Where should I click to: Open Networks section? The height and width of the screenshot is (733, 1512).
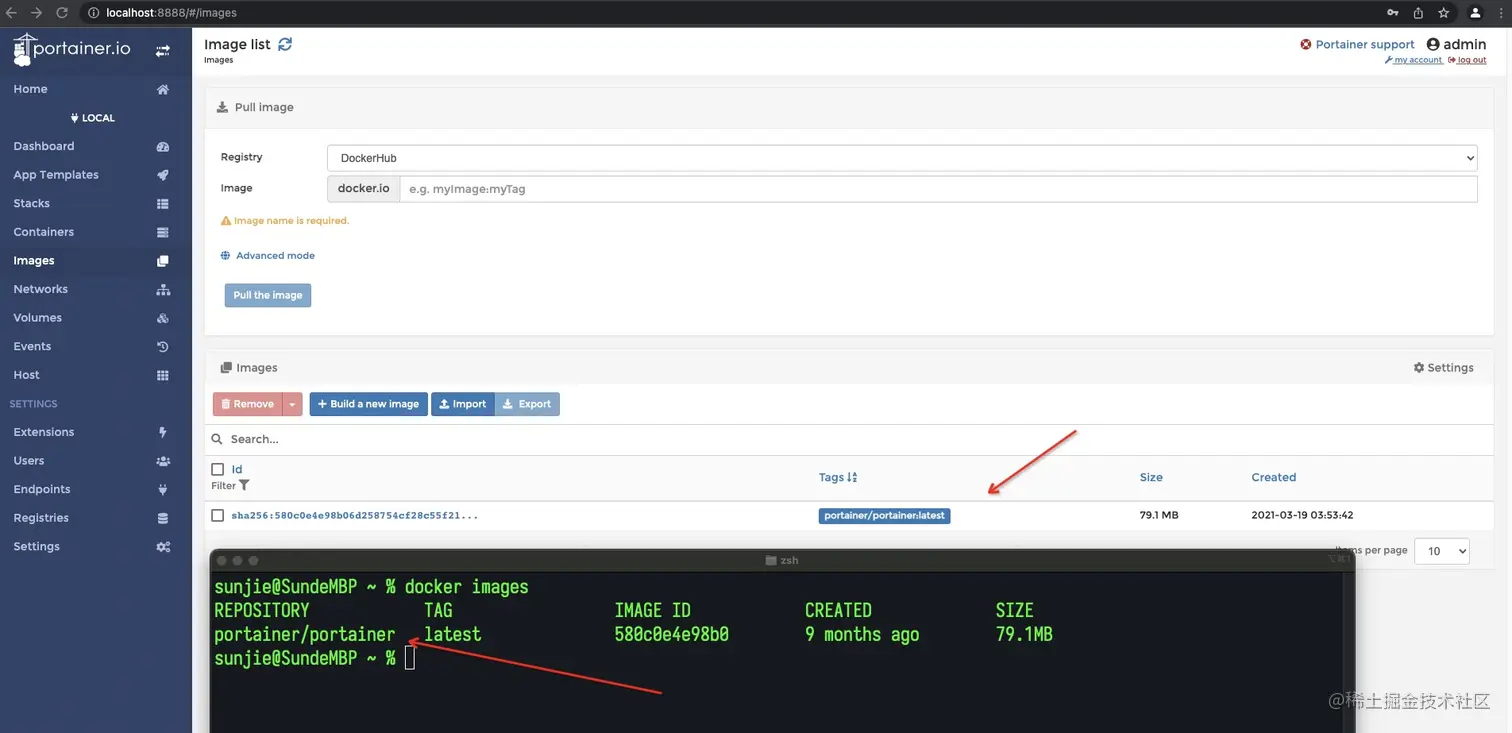tap(40, 289)
